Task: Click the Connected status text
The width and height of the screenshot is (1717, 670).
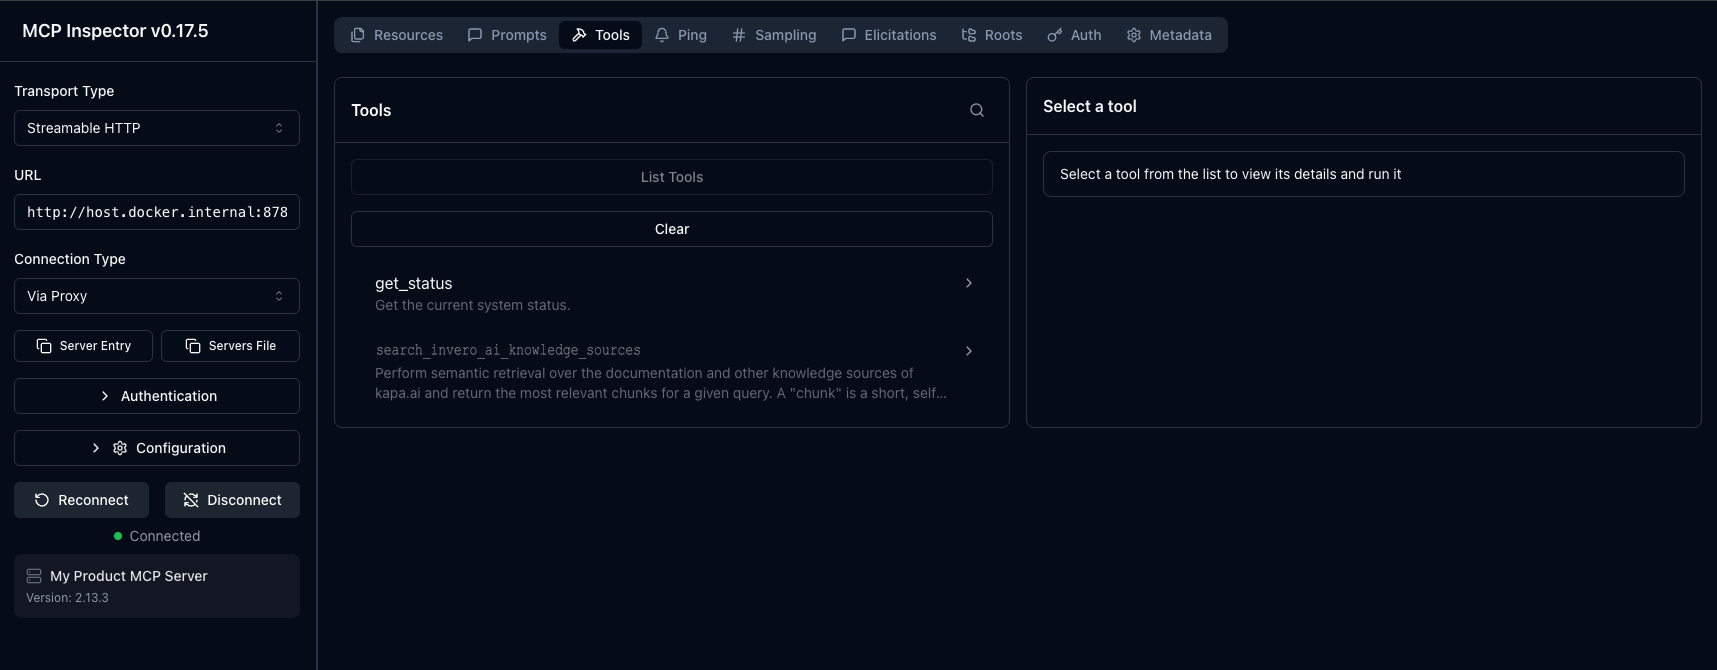Action: (x=165, y=536)
